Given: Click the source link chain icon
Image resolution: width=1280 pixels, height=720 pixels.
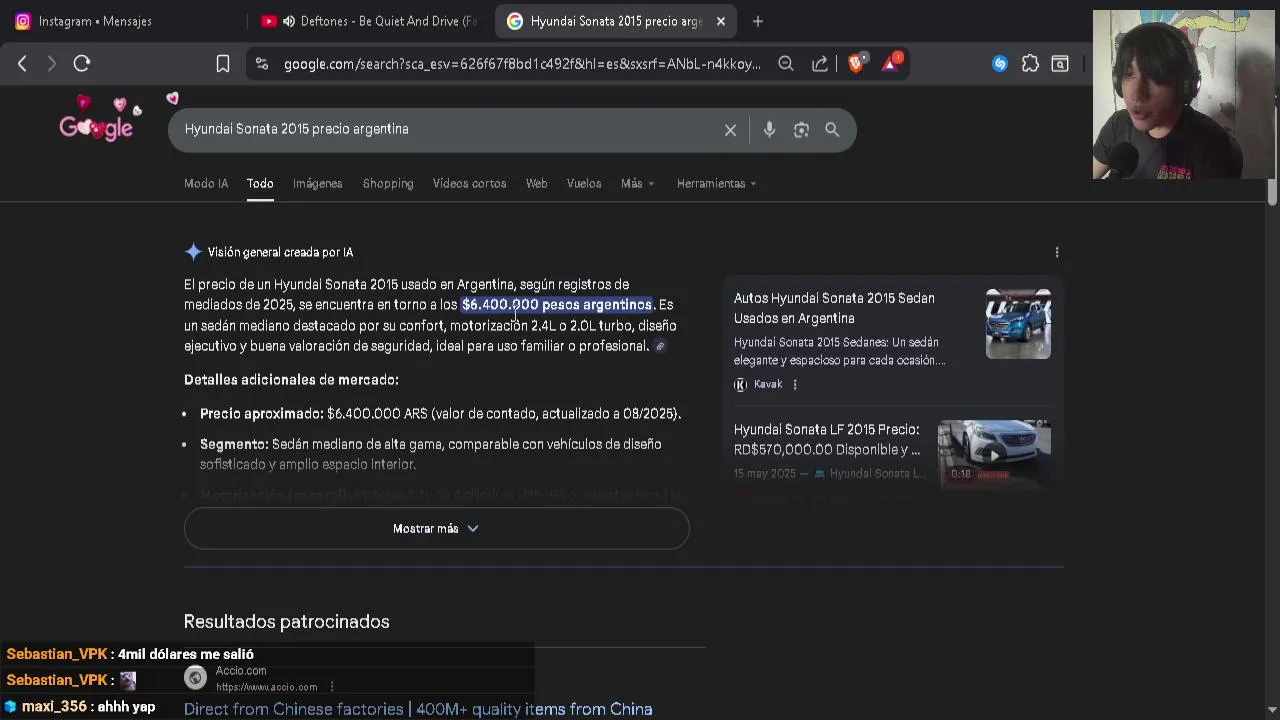Looking at the screenshot, I should pyautogui.click(x=660, y=346).
